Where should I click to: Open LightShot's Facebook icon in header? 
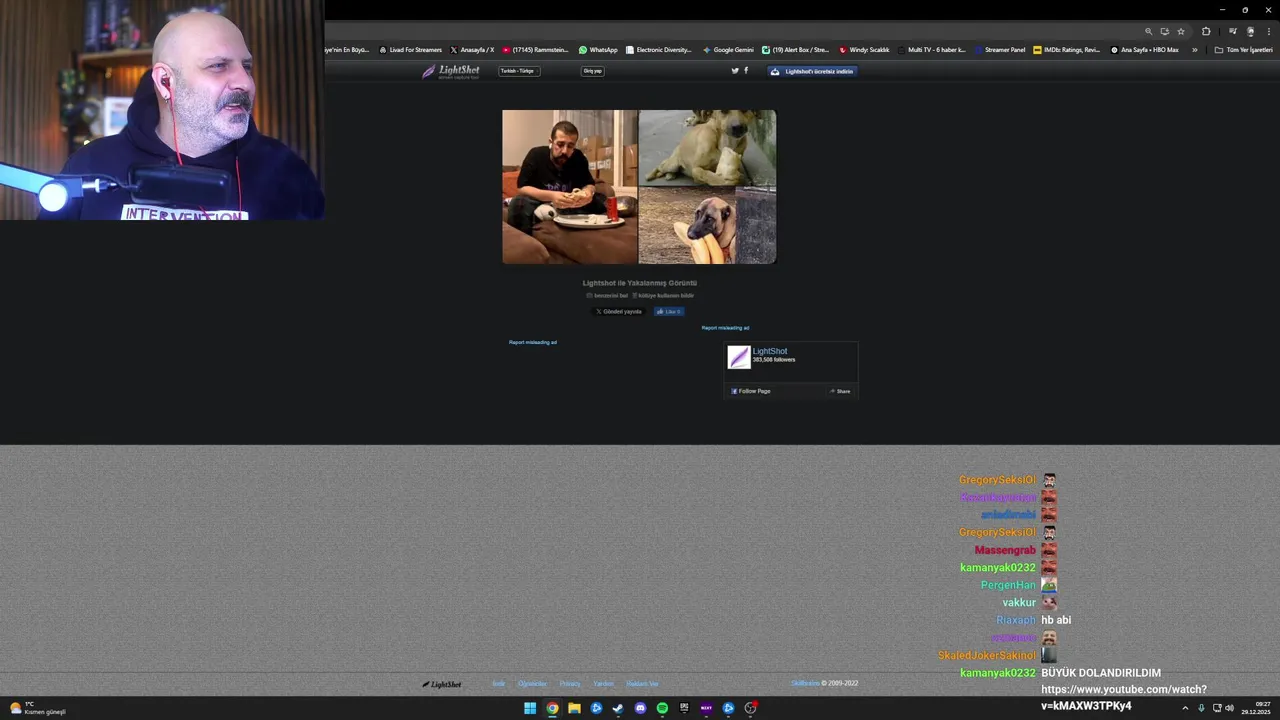[x=746, y=71]
